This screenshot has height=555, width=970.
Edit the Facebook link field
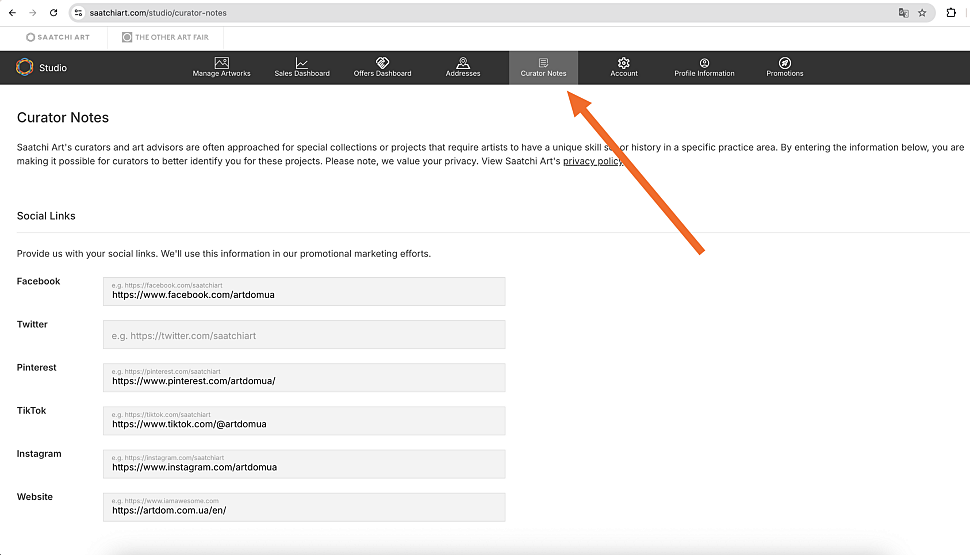tap(304, 291)
